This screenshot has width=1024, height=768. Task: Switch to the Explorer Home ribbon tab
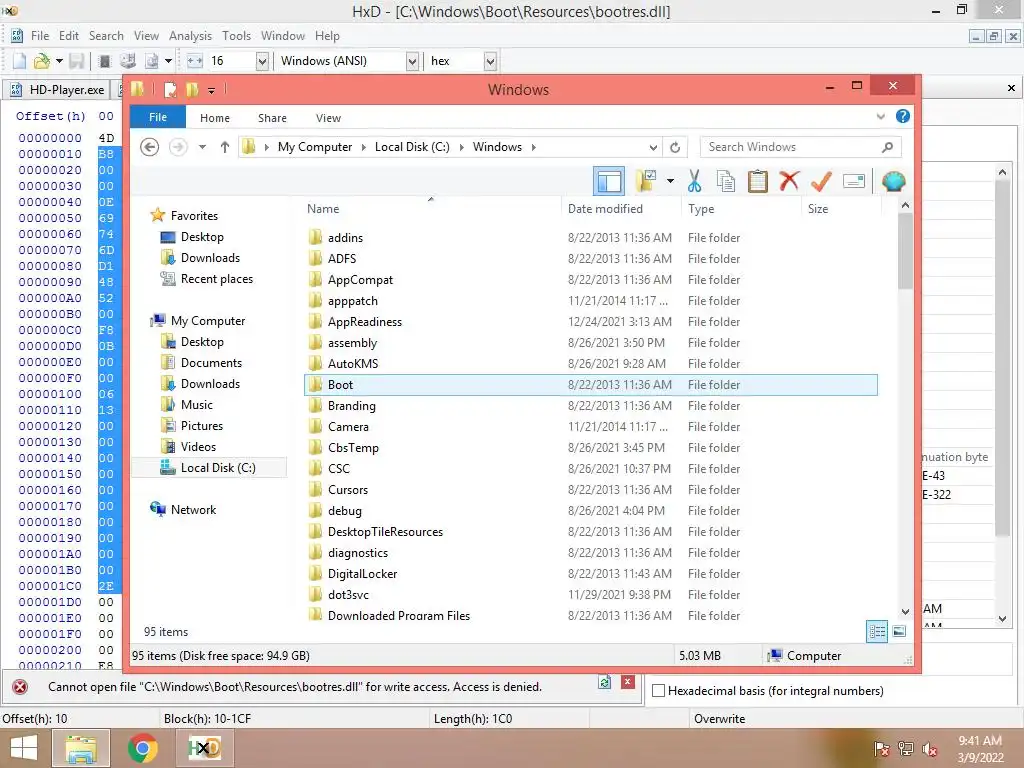click(x=215, y=118)
